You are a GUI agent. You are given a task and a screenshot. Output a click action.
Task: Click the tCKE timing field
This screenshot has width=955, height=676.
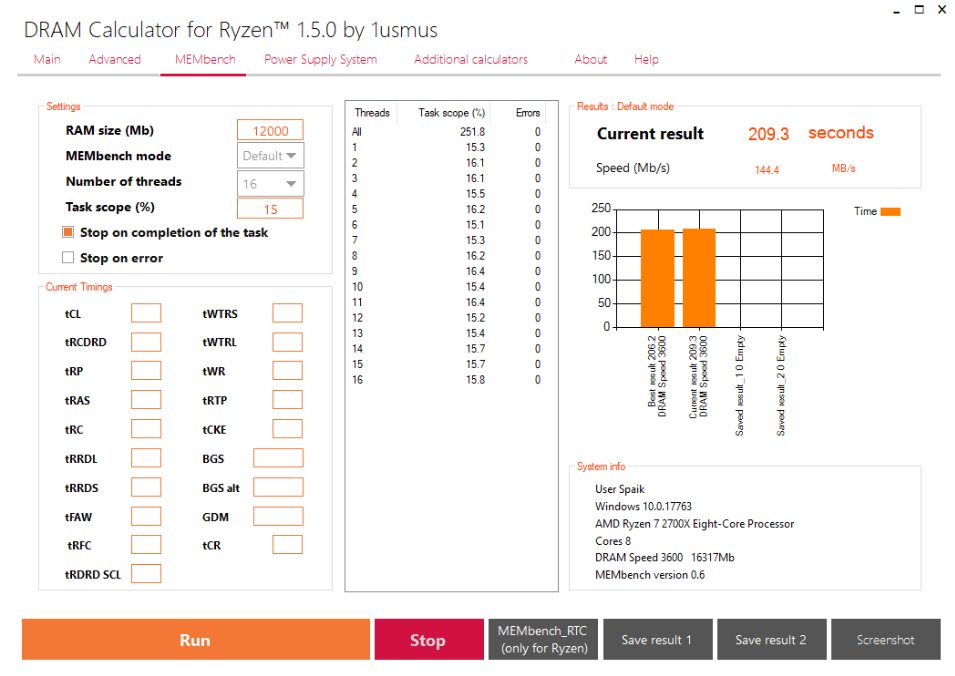(x=287, y=429)
